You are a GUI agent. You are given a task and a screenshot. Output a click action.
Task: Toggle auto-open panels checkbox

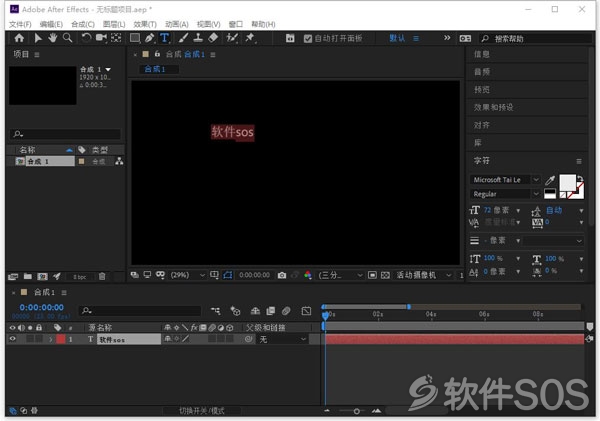(x=308, y=39)
